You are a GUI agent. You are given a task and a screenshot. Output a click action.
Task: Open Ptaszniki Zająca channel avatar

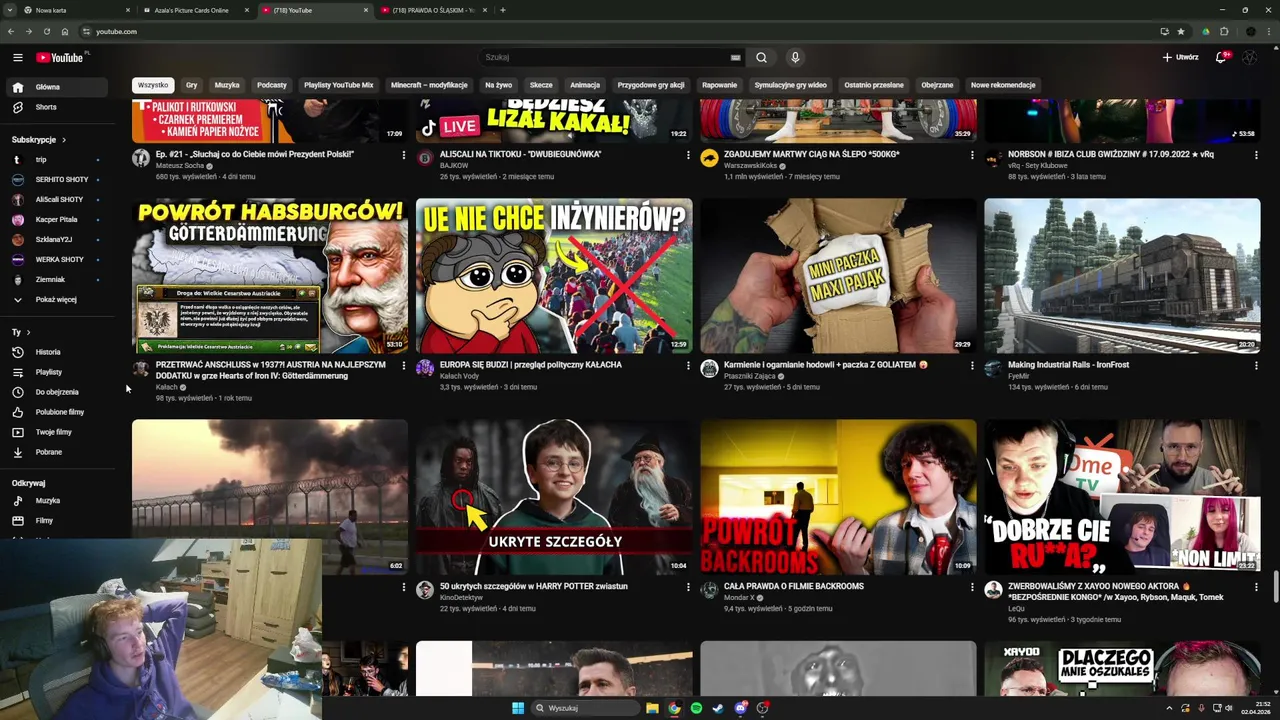pos(709,368)
